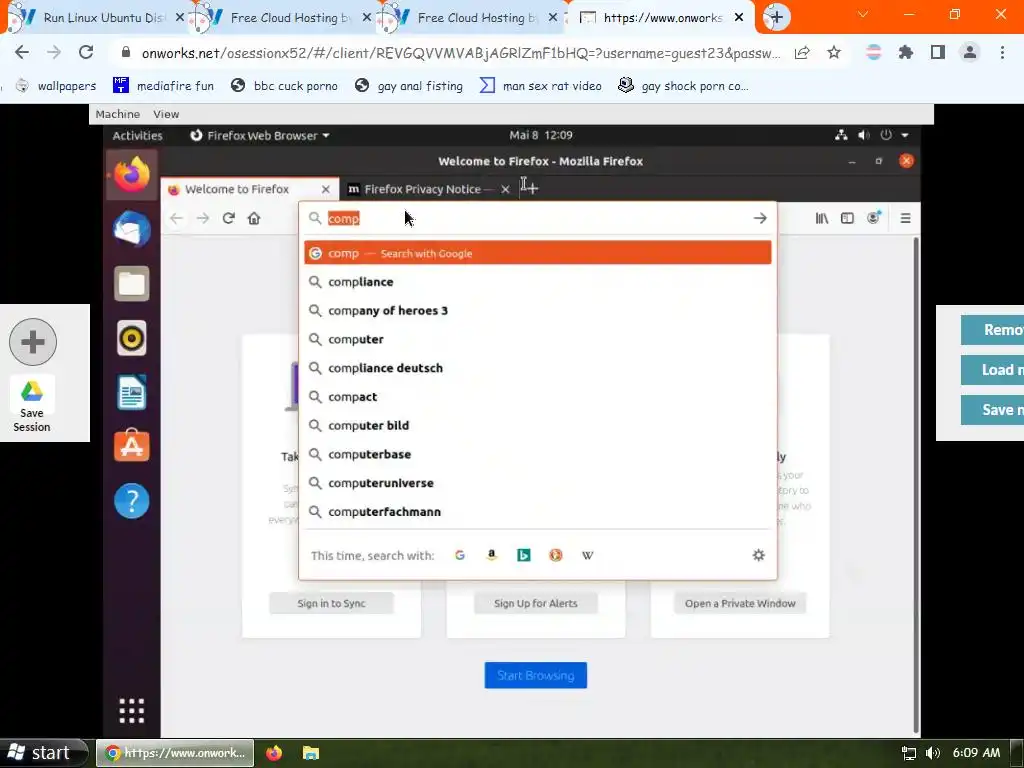Click Chrome address bar with onworks.net URL
Image resolution: width=1024 pixels, height=768 pixels.
[460, 53]
